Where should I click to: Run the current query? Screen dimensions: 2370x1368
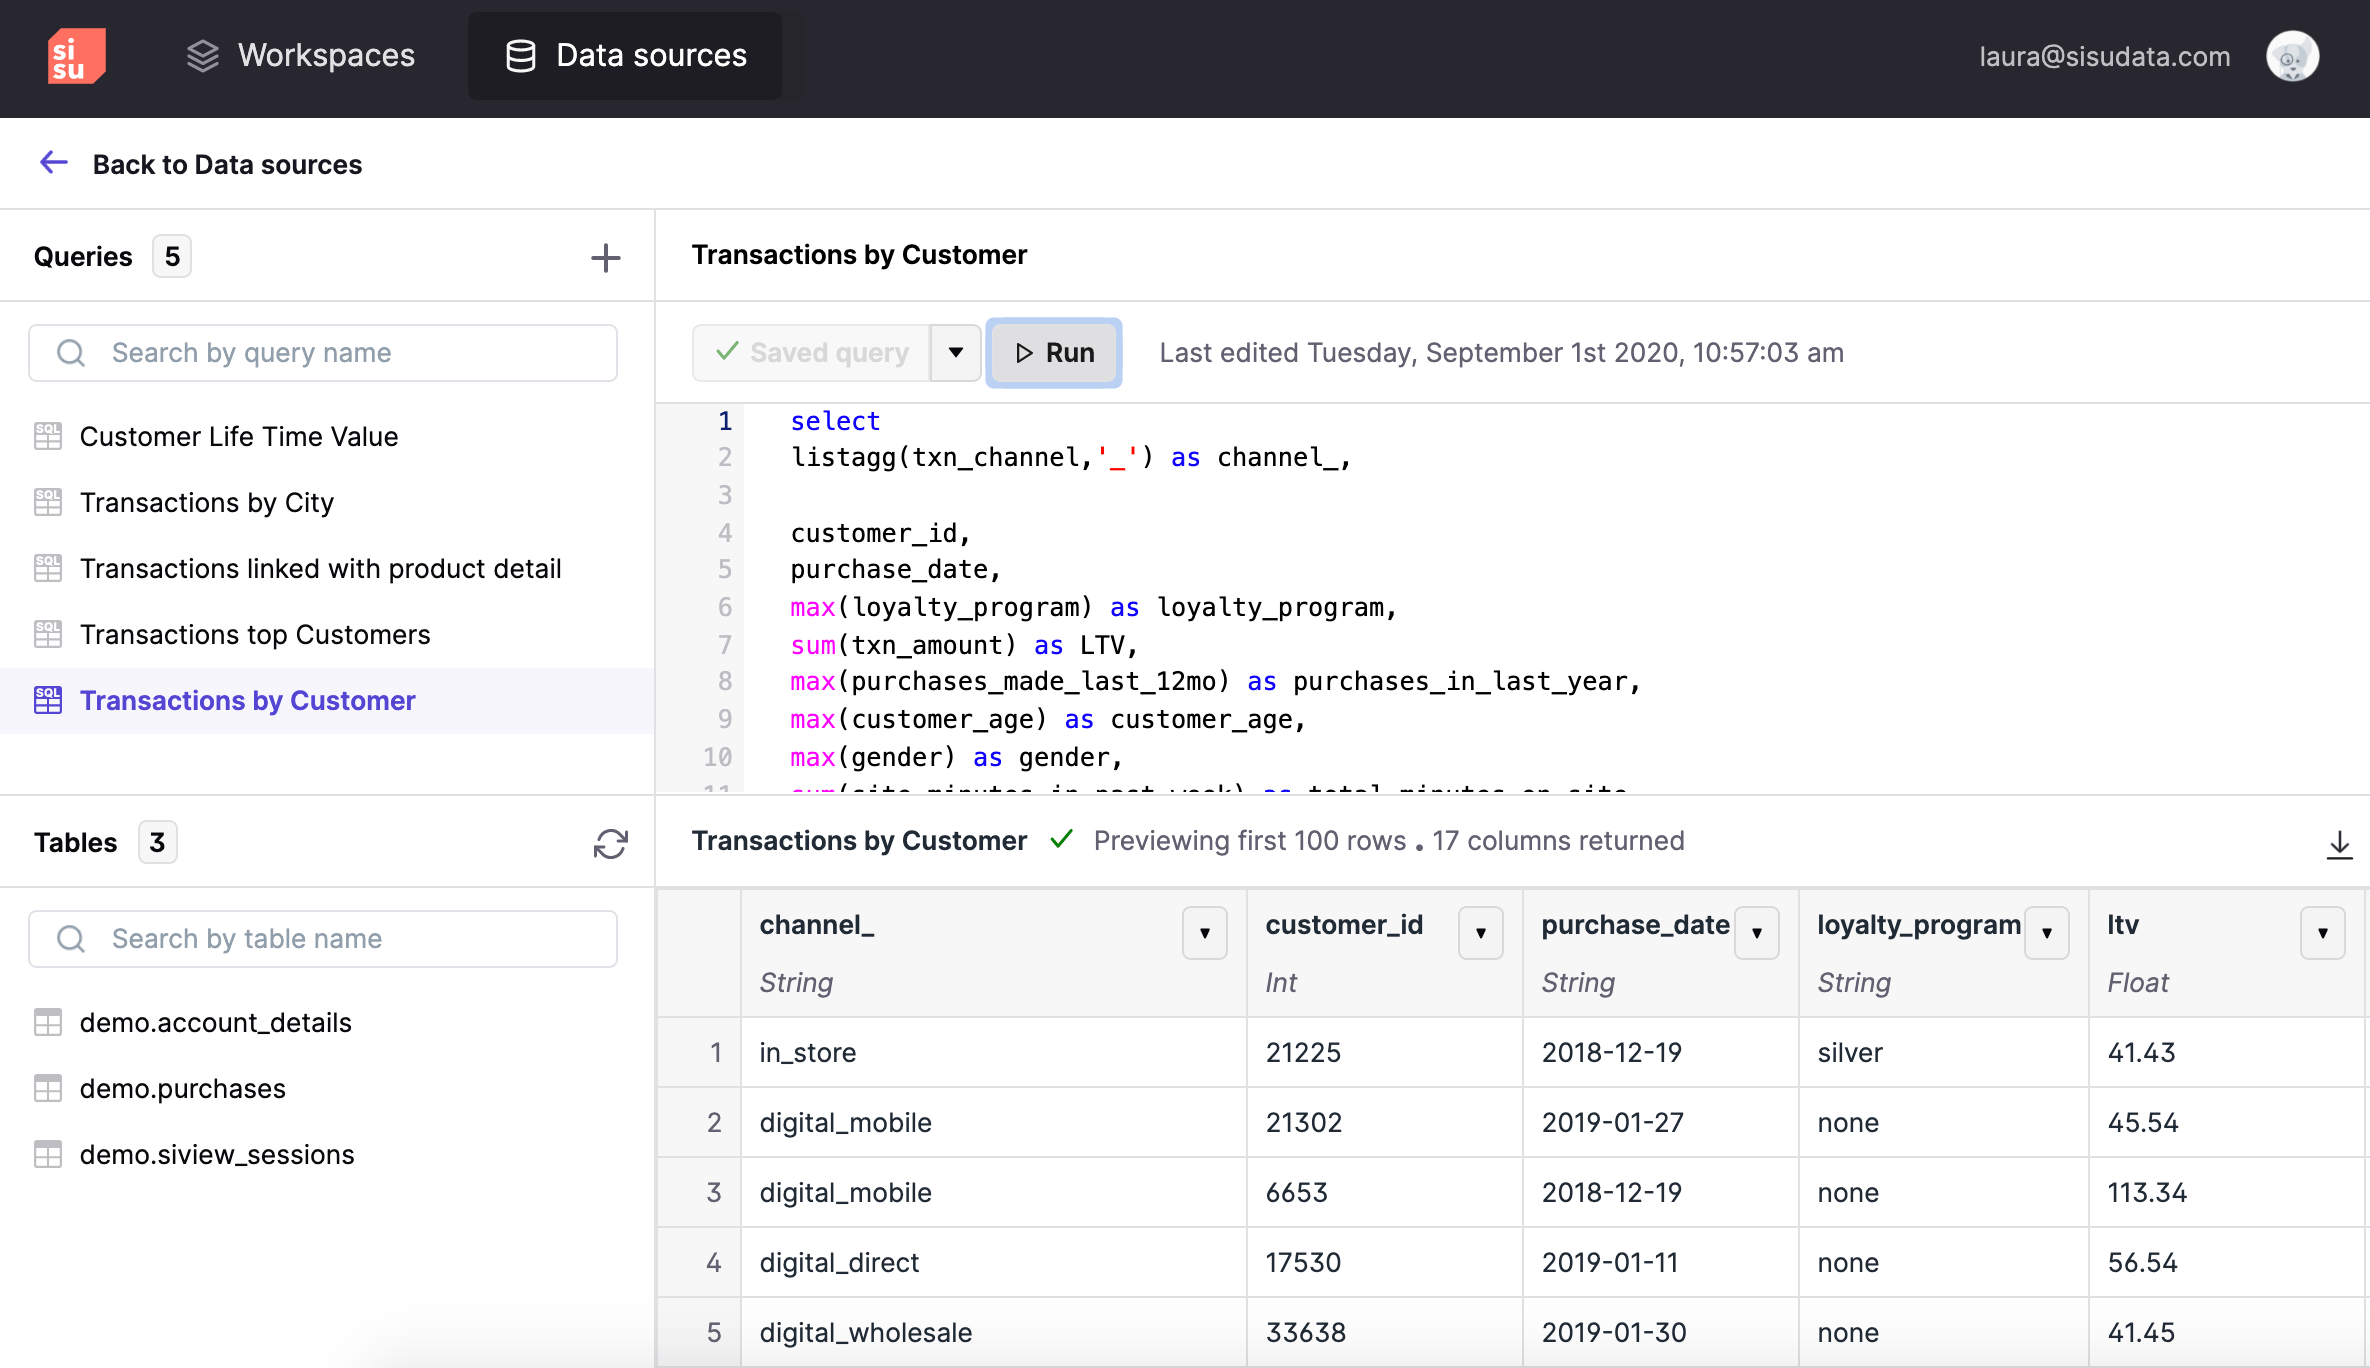[x=1054, y=353]
